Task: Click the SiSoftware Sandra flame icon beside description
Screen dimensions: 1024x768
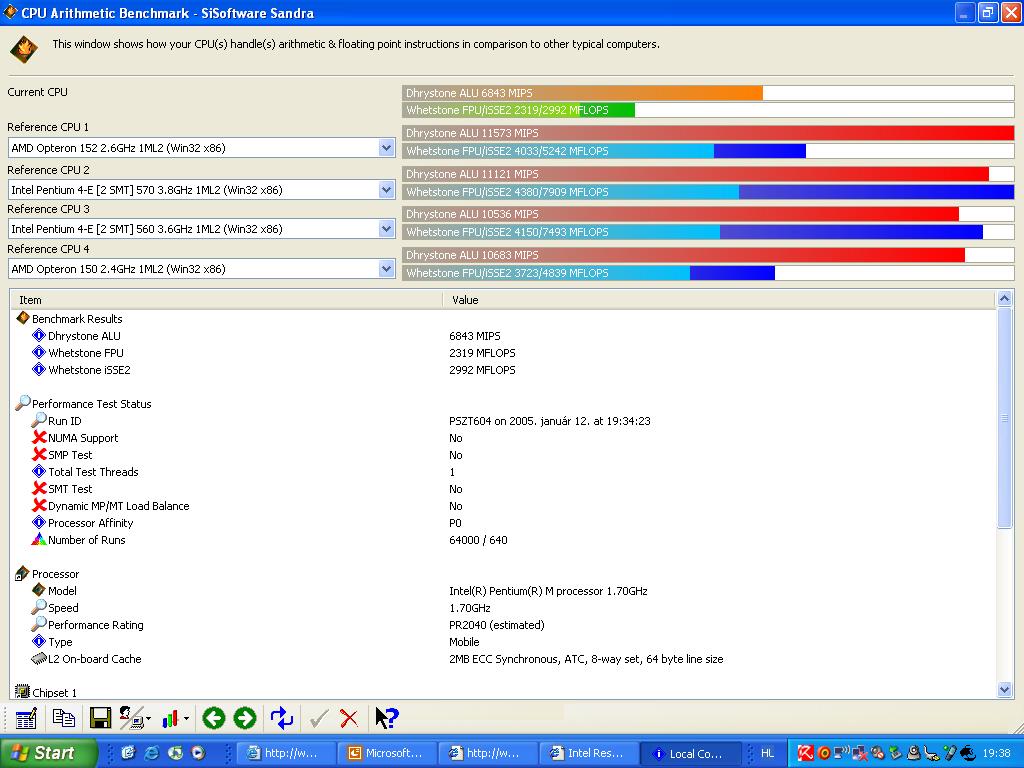Action: (x=24, y=49)
